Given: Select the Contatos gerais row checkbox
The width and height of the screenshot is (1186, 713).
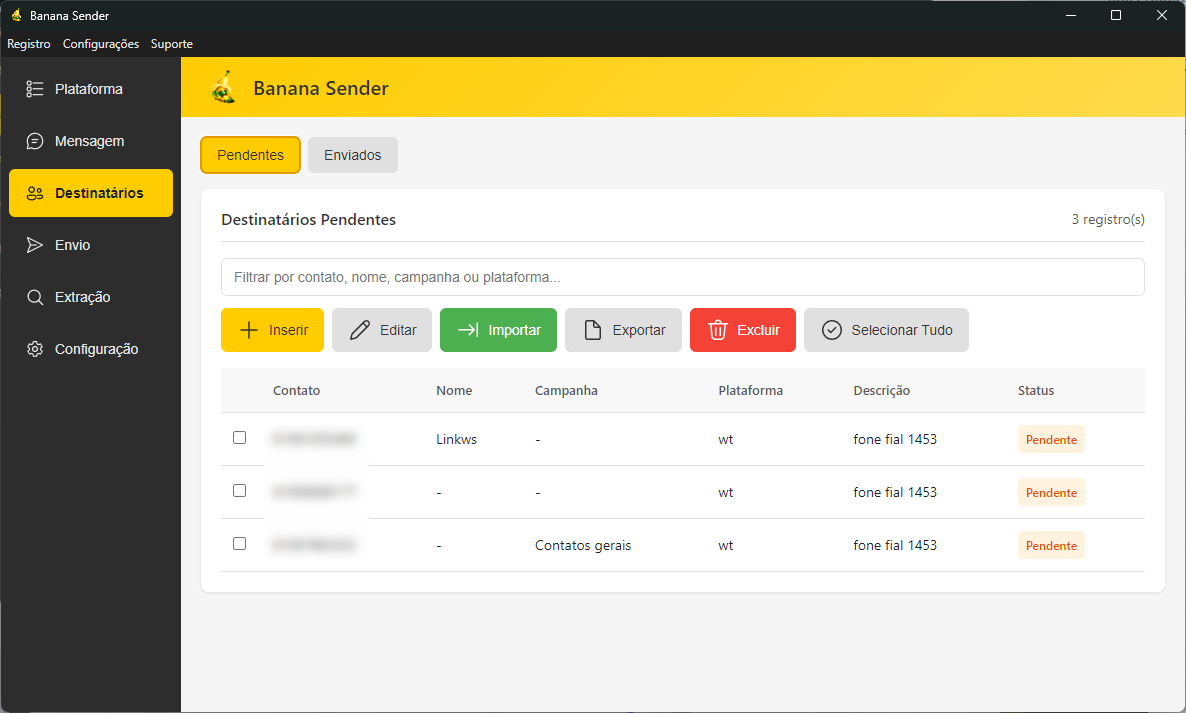Looking at the screenshot, I should [x=239, y=544].
